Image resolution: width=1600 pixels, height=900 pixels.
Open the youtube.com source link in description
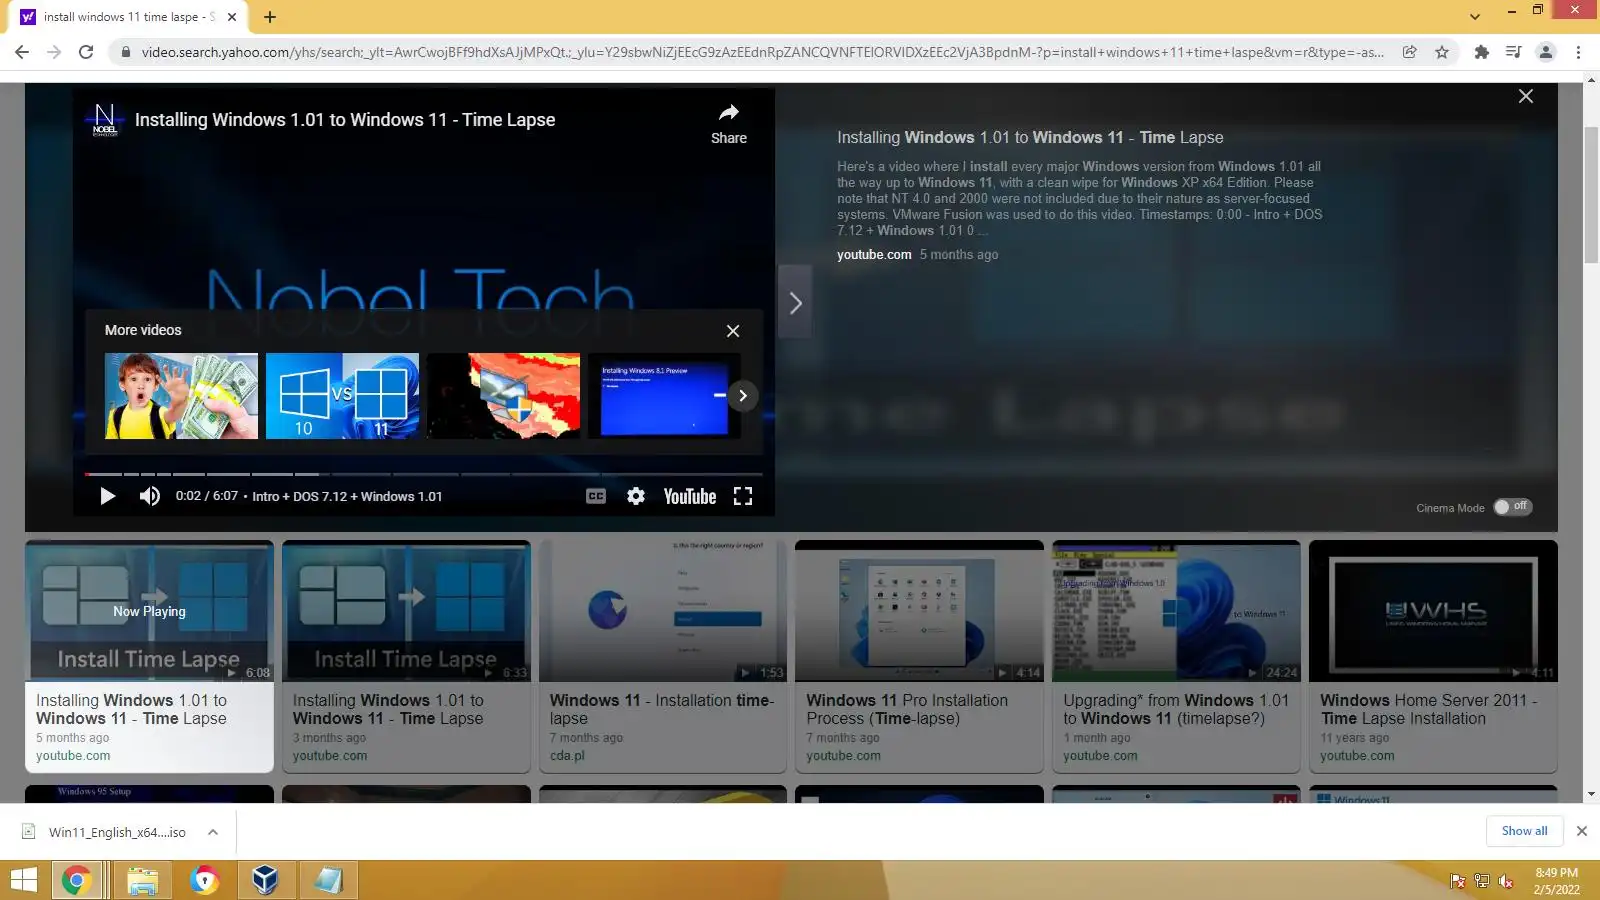(x=874, y=255)
